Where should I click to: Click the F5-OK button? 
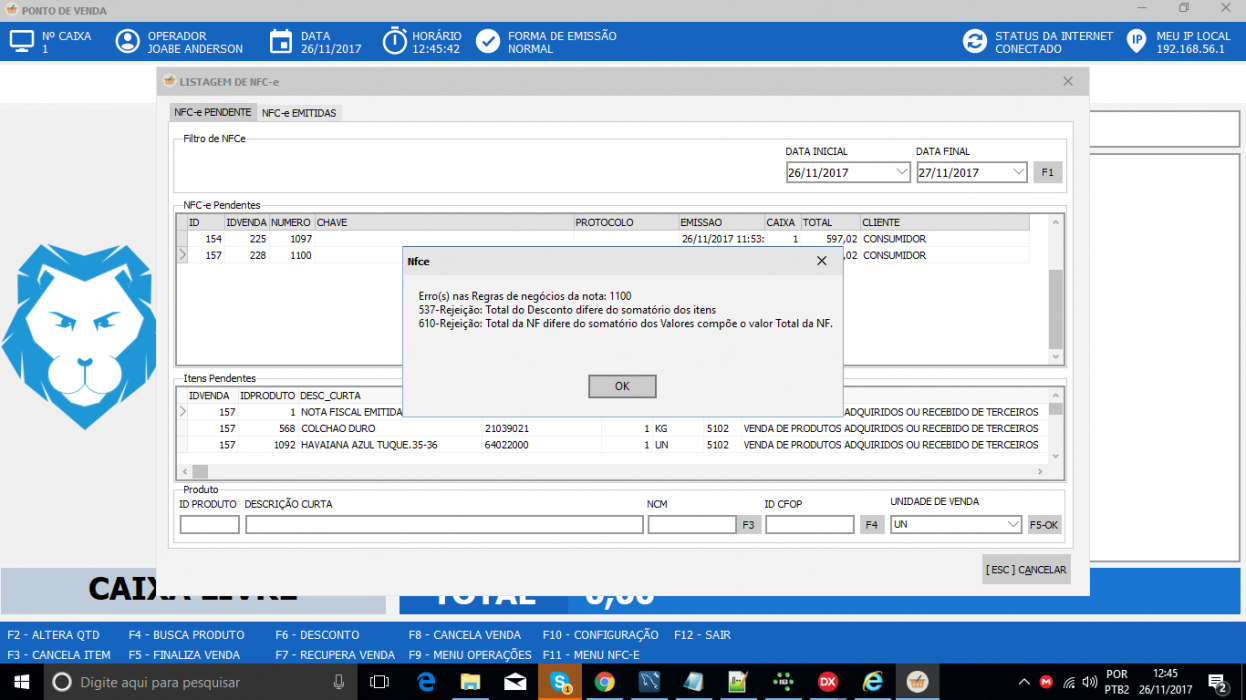(1044, 524)
